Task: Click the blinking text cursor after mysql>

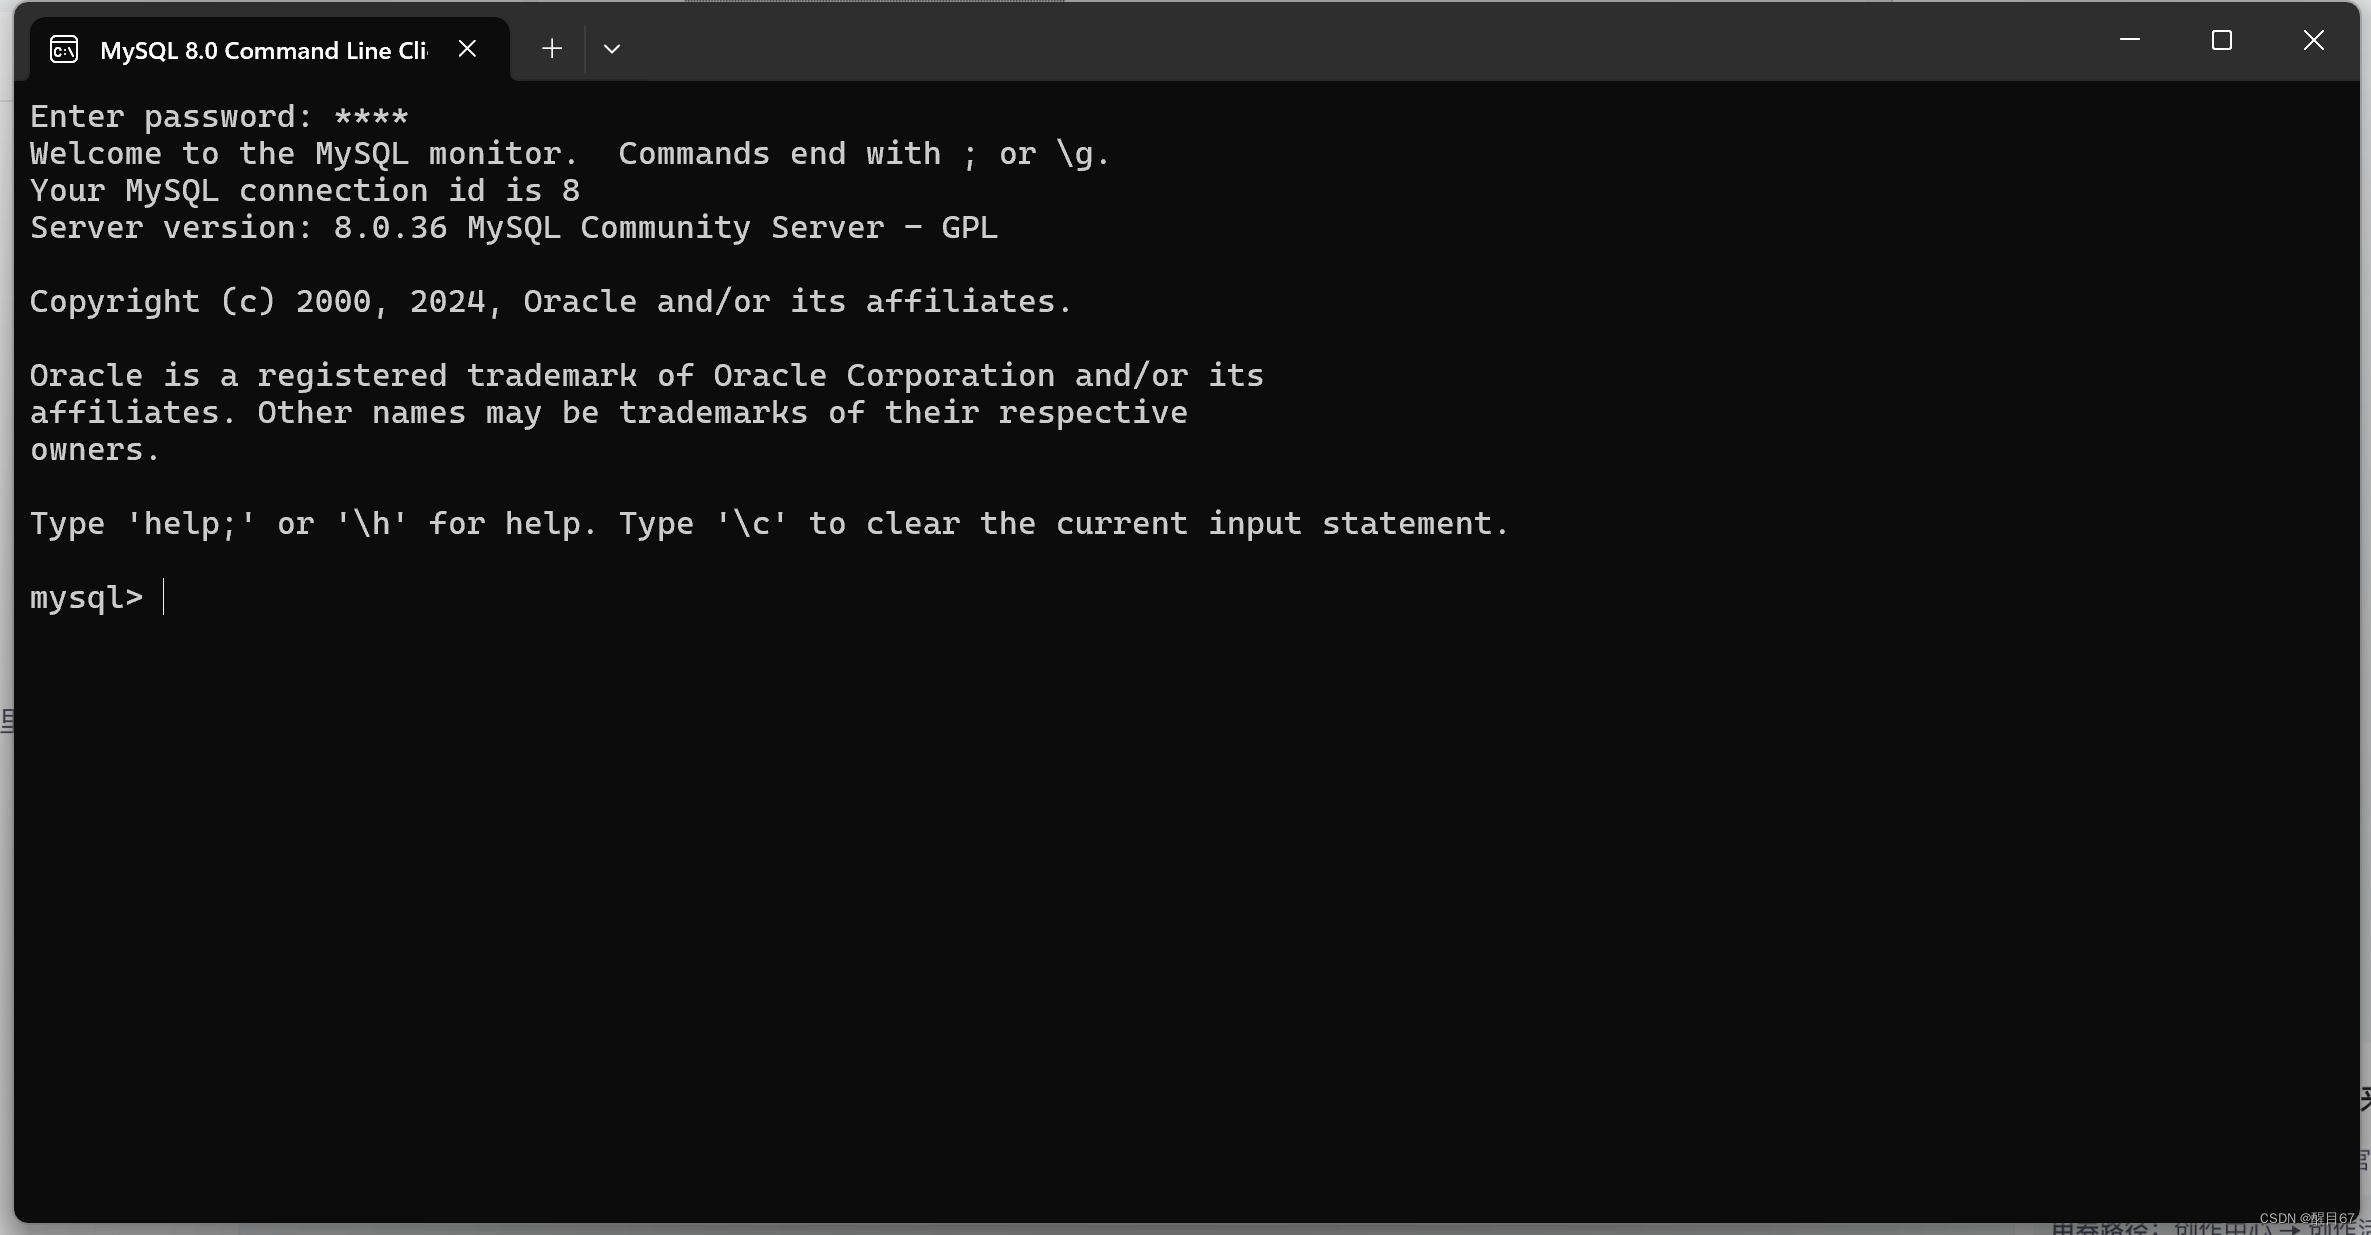Action: 165,597
